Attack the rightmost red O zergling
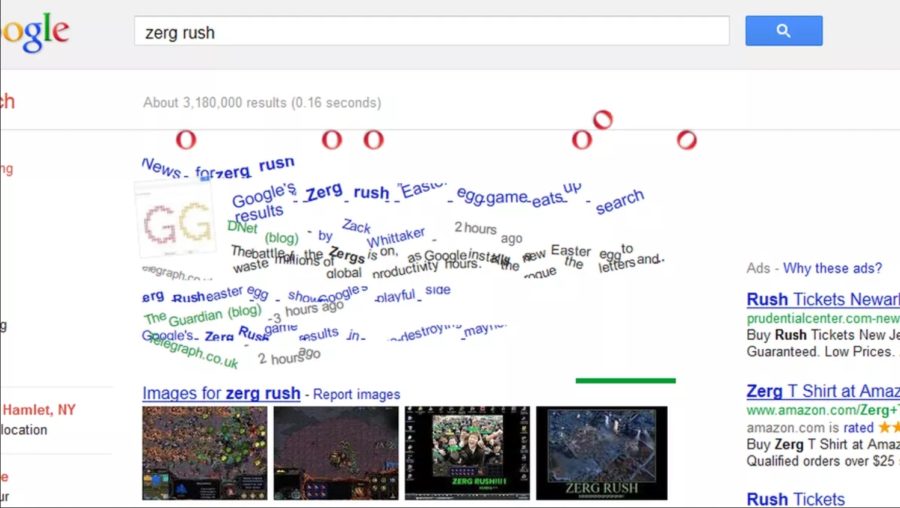 click(687, 140)
